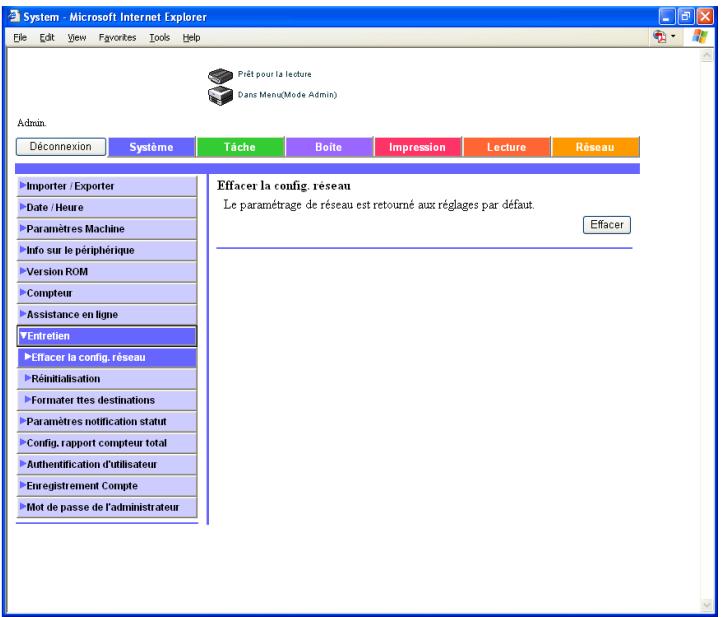
Task: Click the 'Le paramétrage de réseau' description
Action: pyautogui.click(x=379, y=205)
